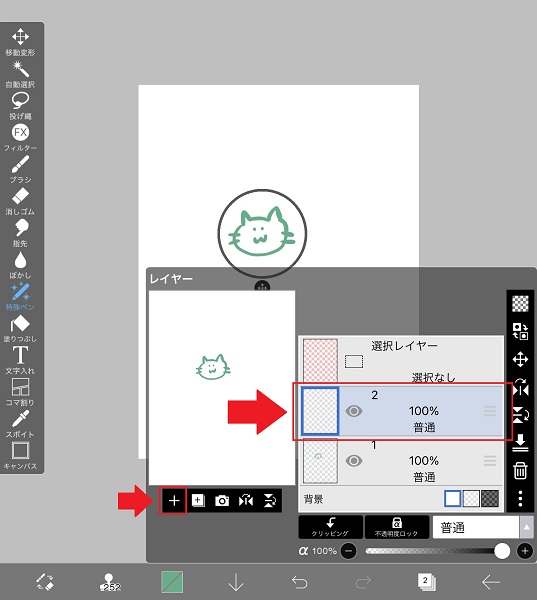Image resolution: width=537 pixels, height=600 pixels.
Task: Select the 消しゴム eraser tool
Action: [x=20, y=201]
